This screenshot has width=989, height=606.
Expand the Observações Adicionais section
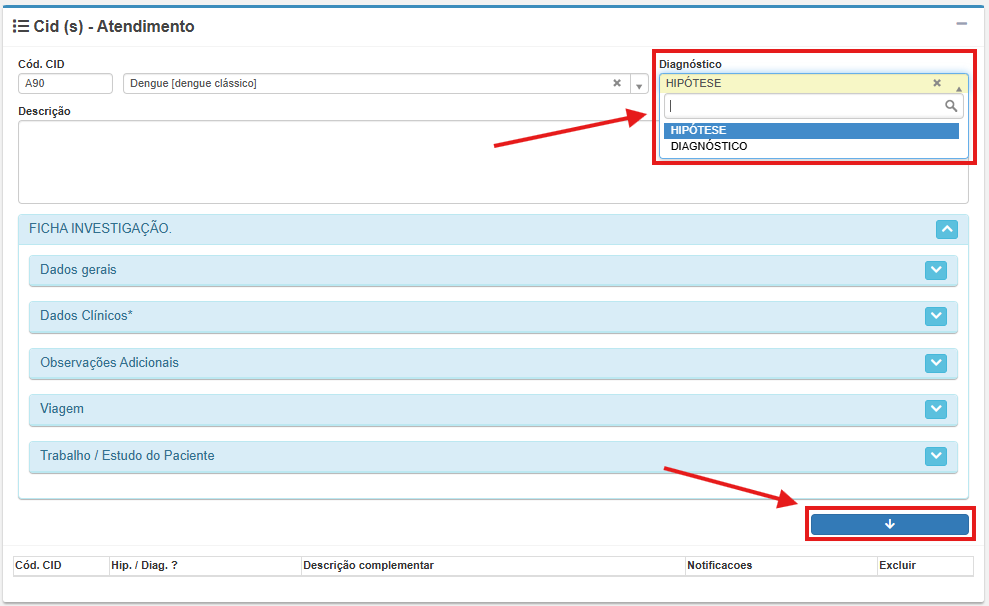pos(936,363)
